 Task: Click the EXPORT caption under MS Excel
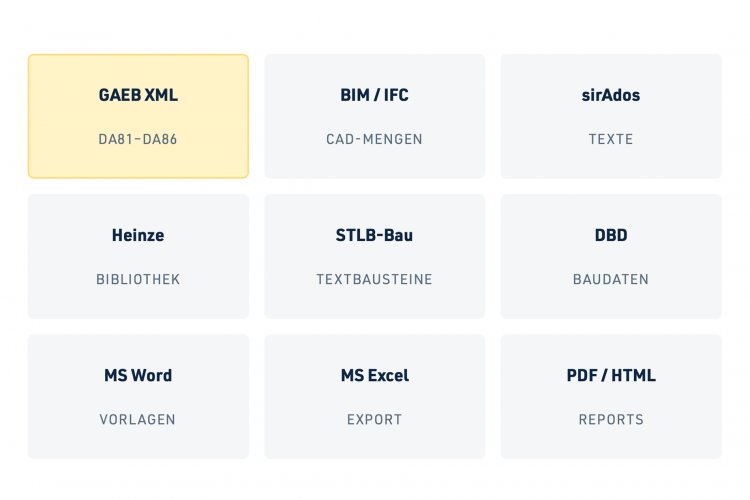pos(375,420)
